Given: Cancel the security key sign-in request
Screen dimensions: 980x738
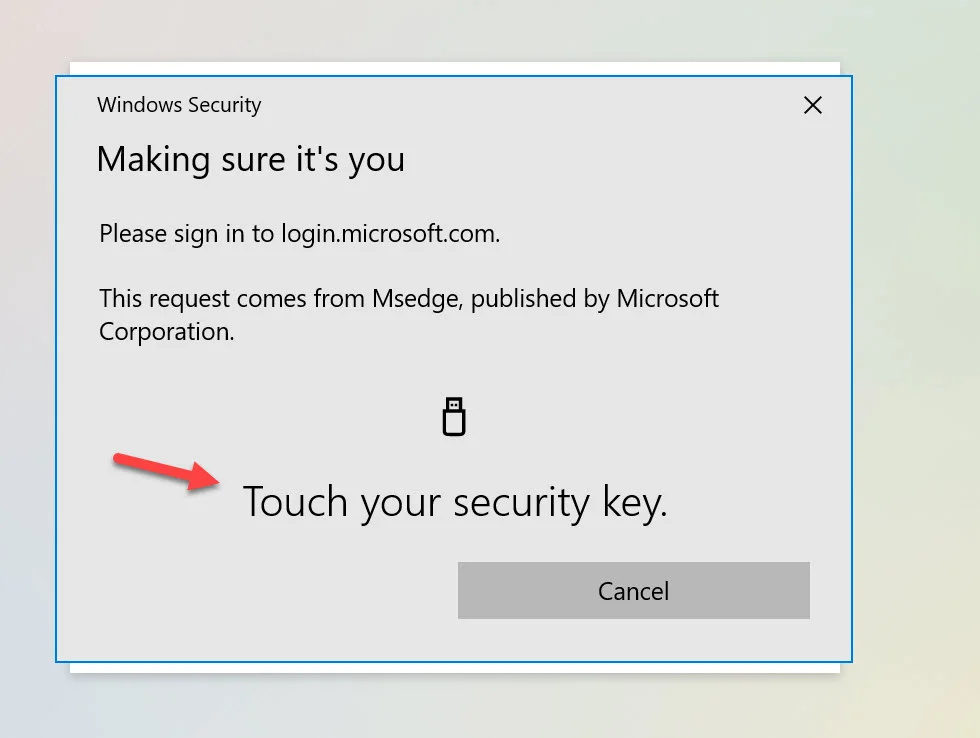Looking at the screenshot, I should (634, 591).
